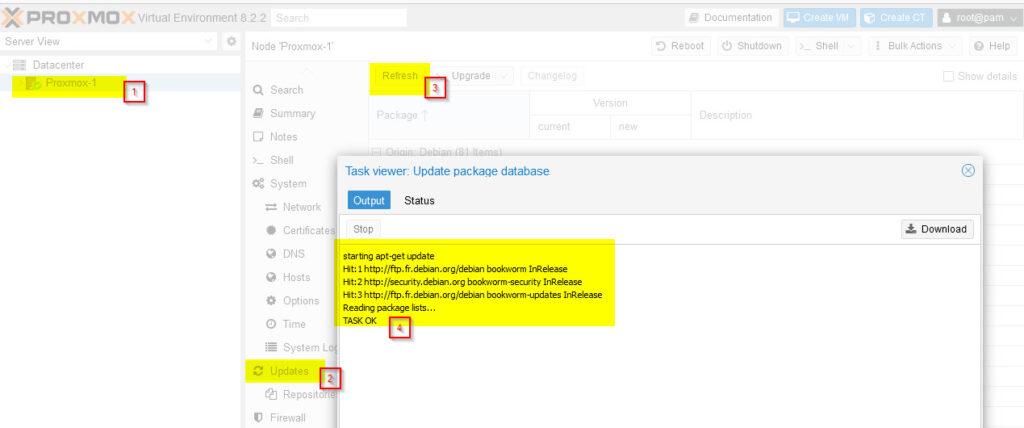Click the 'starting apt-get update' line

tap(389, 255)
